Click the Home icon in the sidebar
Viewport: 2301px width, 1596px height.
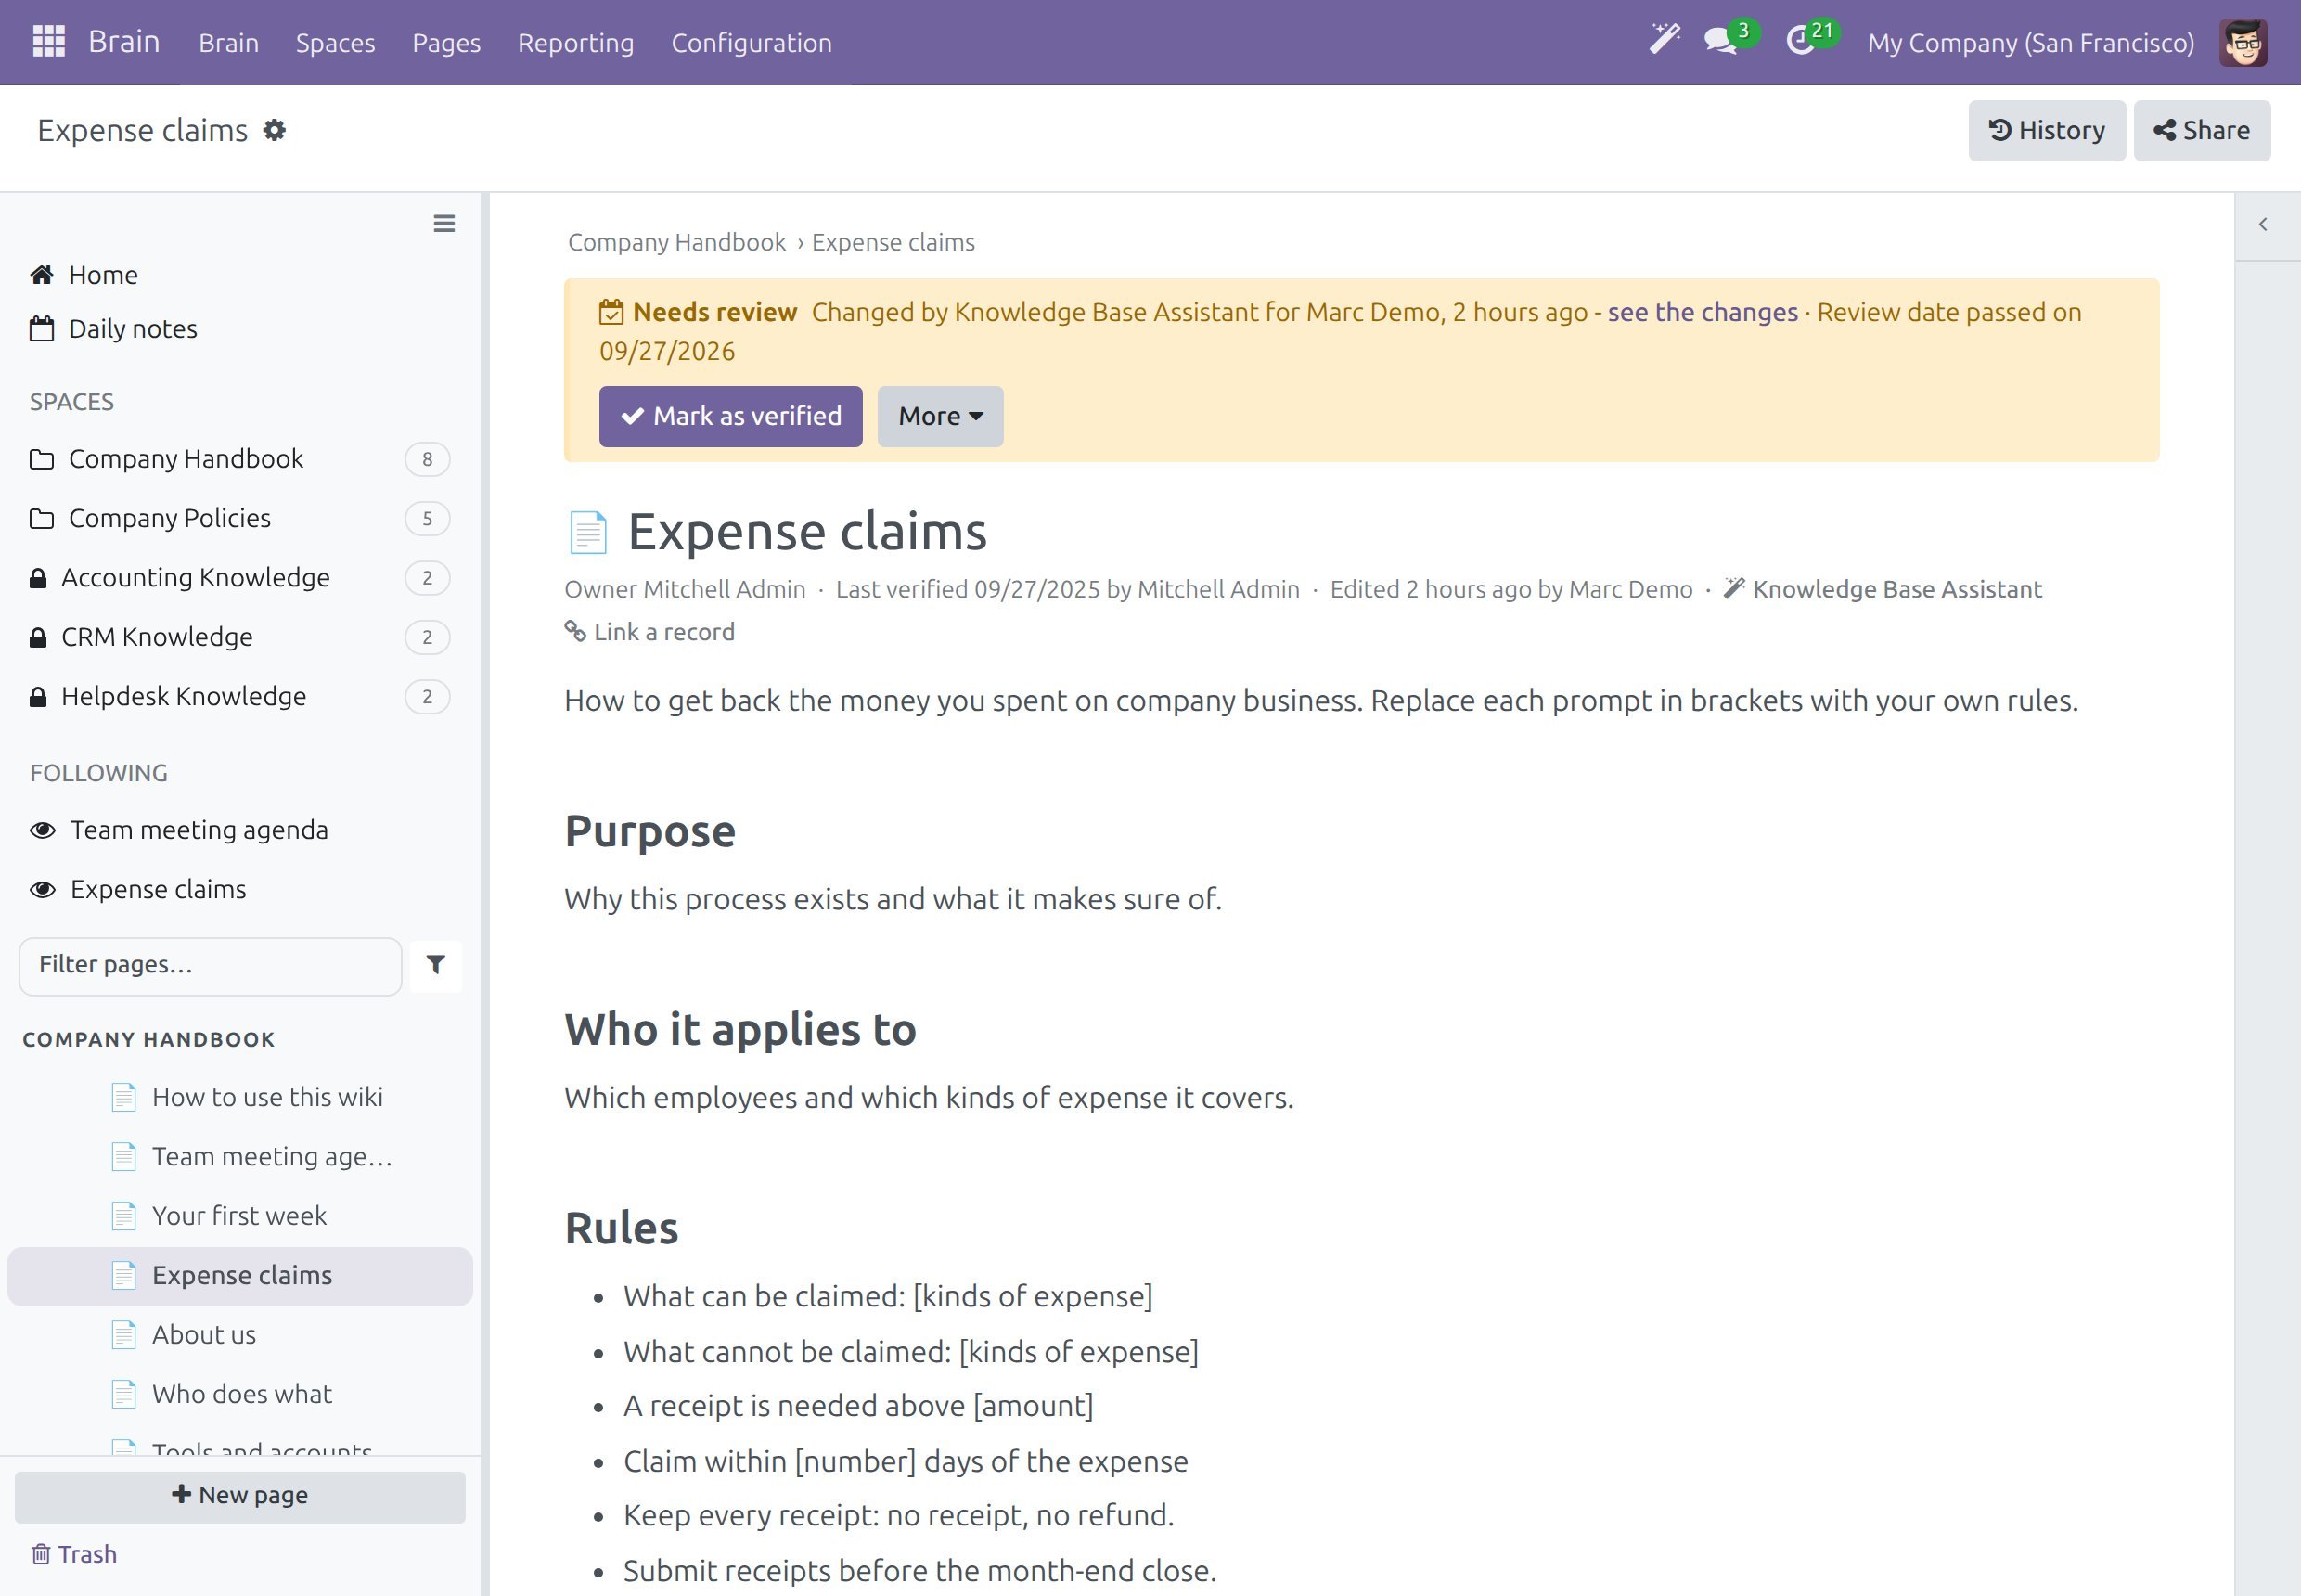point(42,275)
